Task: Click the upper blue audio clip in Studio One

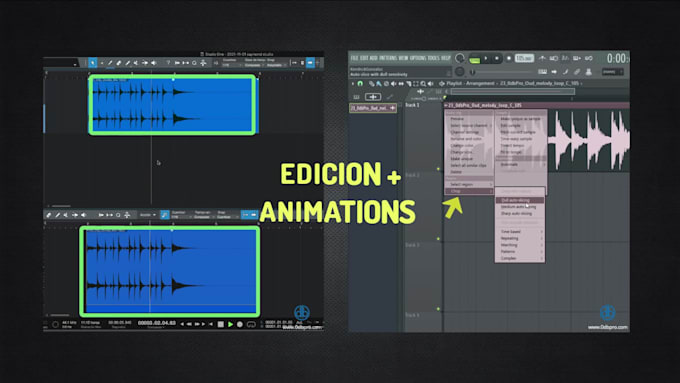Action: tap(173, 105)
